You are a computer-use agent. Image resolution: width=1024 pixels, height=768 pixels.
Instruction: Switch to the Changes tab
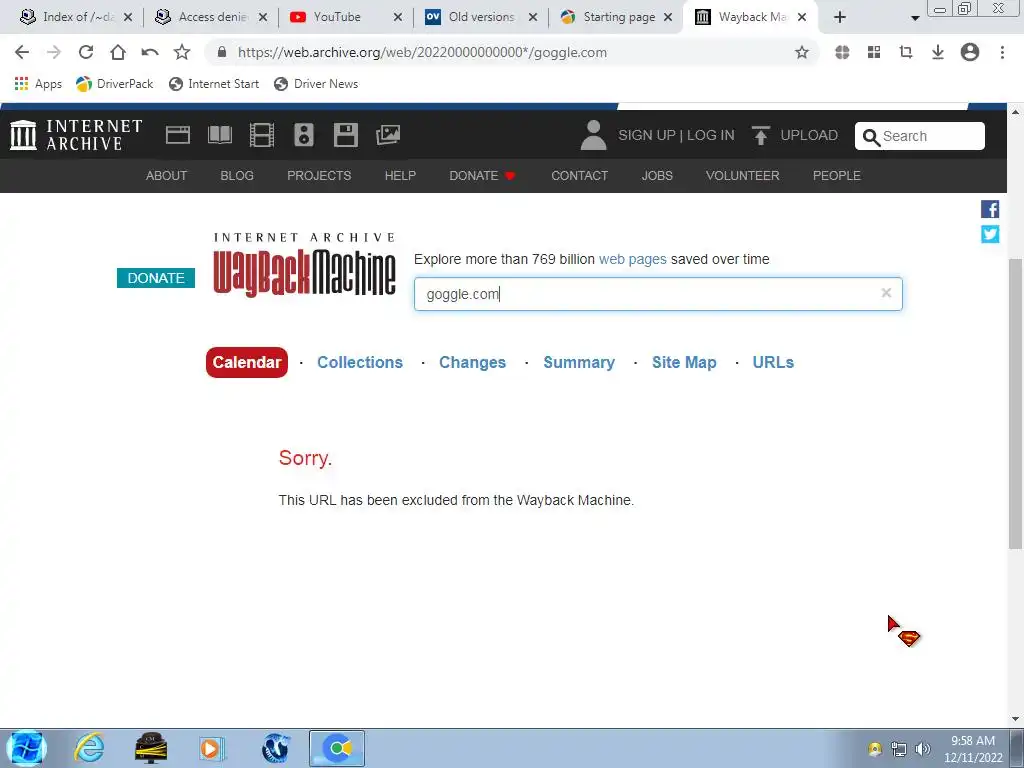click(472, 362)
